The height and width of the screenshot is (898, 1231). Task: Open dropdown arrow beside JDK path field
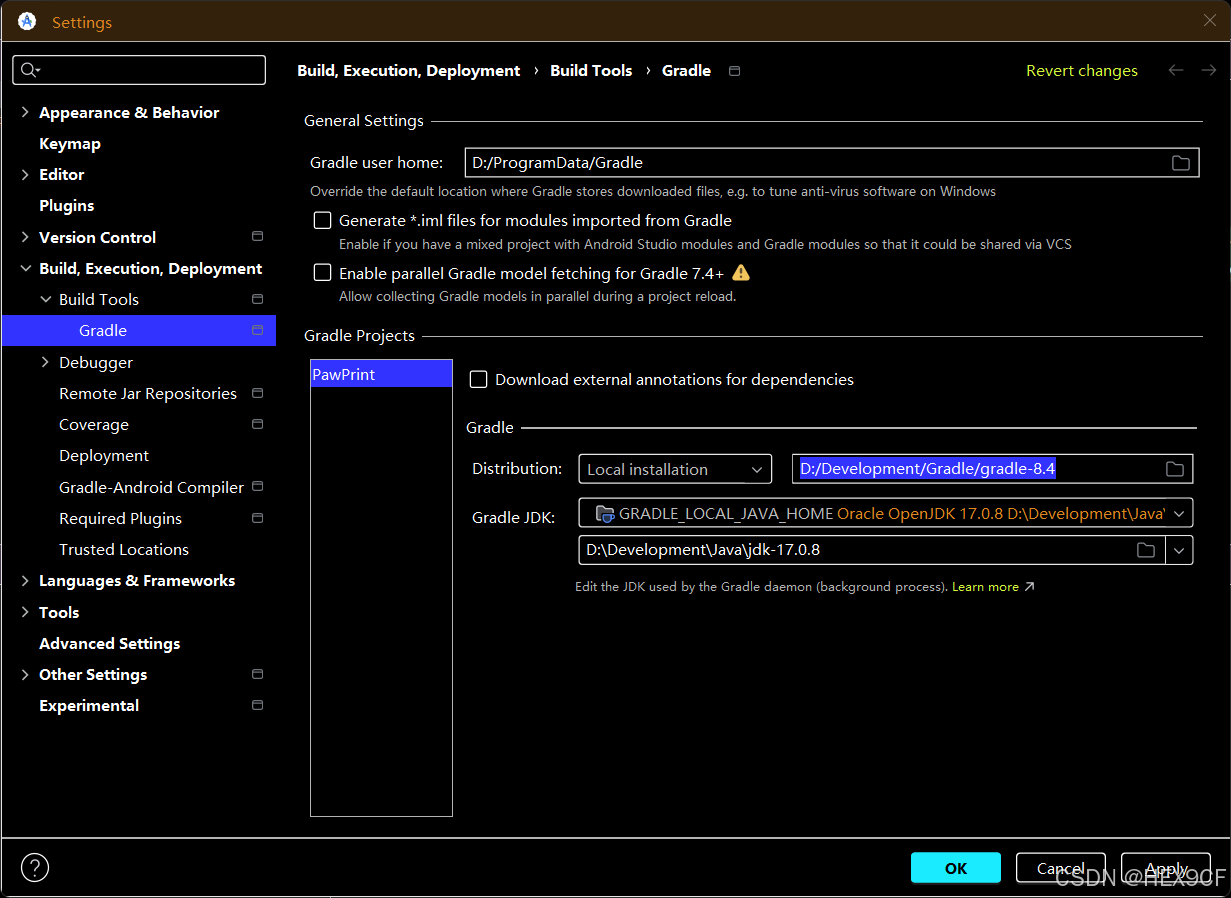pos(1179,550)
